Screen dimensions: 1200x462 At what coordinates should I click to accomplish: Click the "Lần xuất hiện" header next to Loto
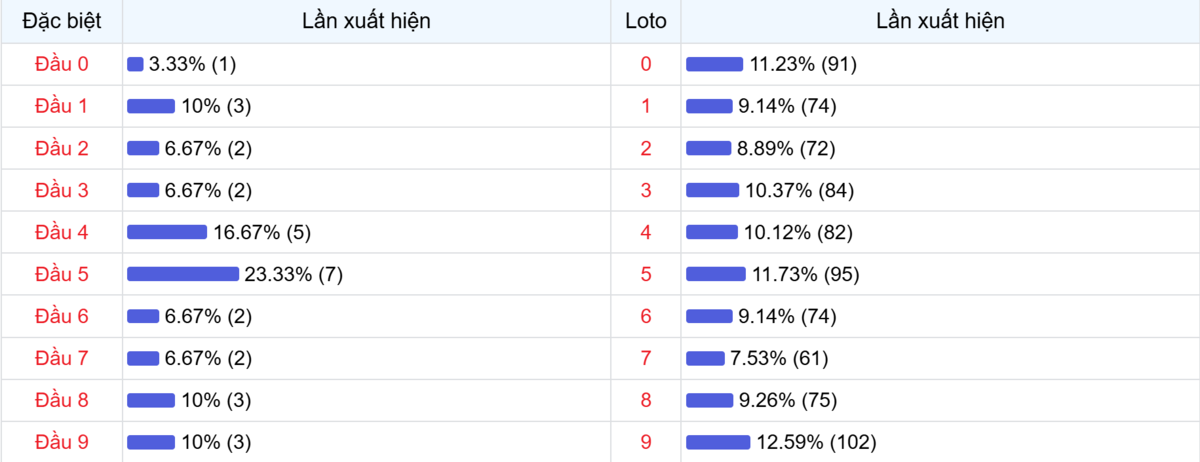click(940, 21)
